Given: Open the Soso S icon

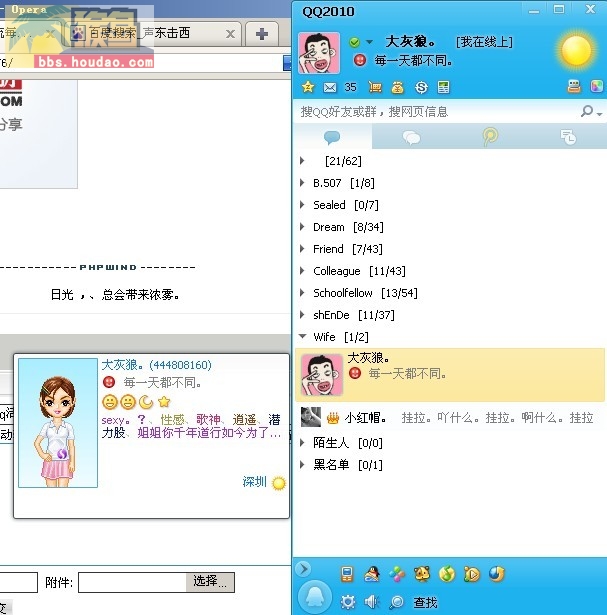Looking at the screenshot, I should tap(421, 87).
